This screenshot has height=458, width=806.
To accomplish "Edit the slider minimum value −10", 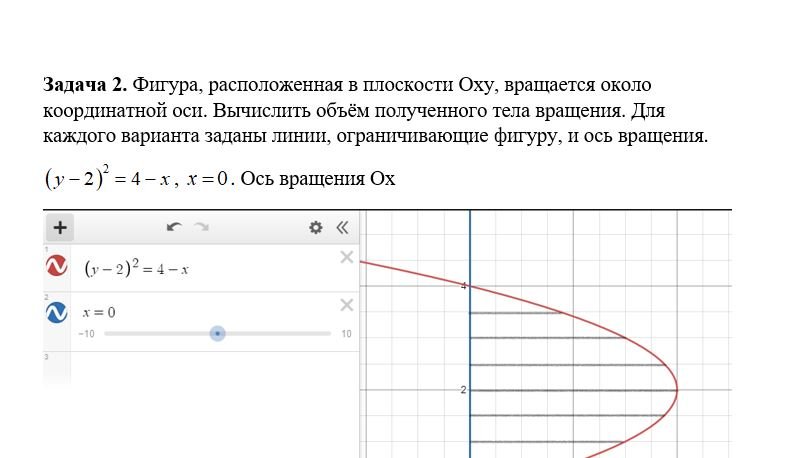I will coord(86,334).
